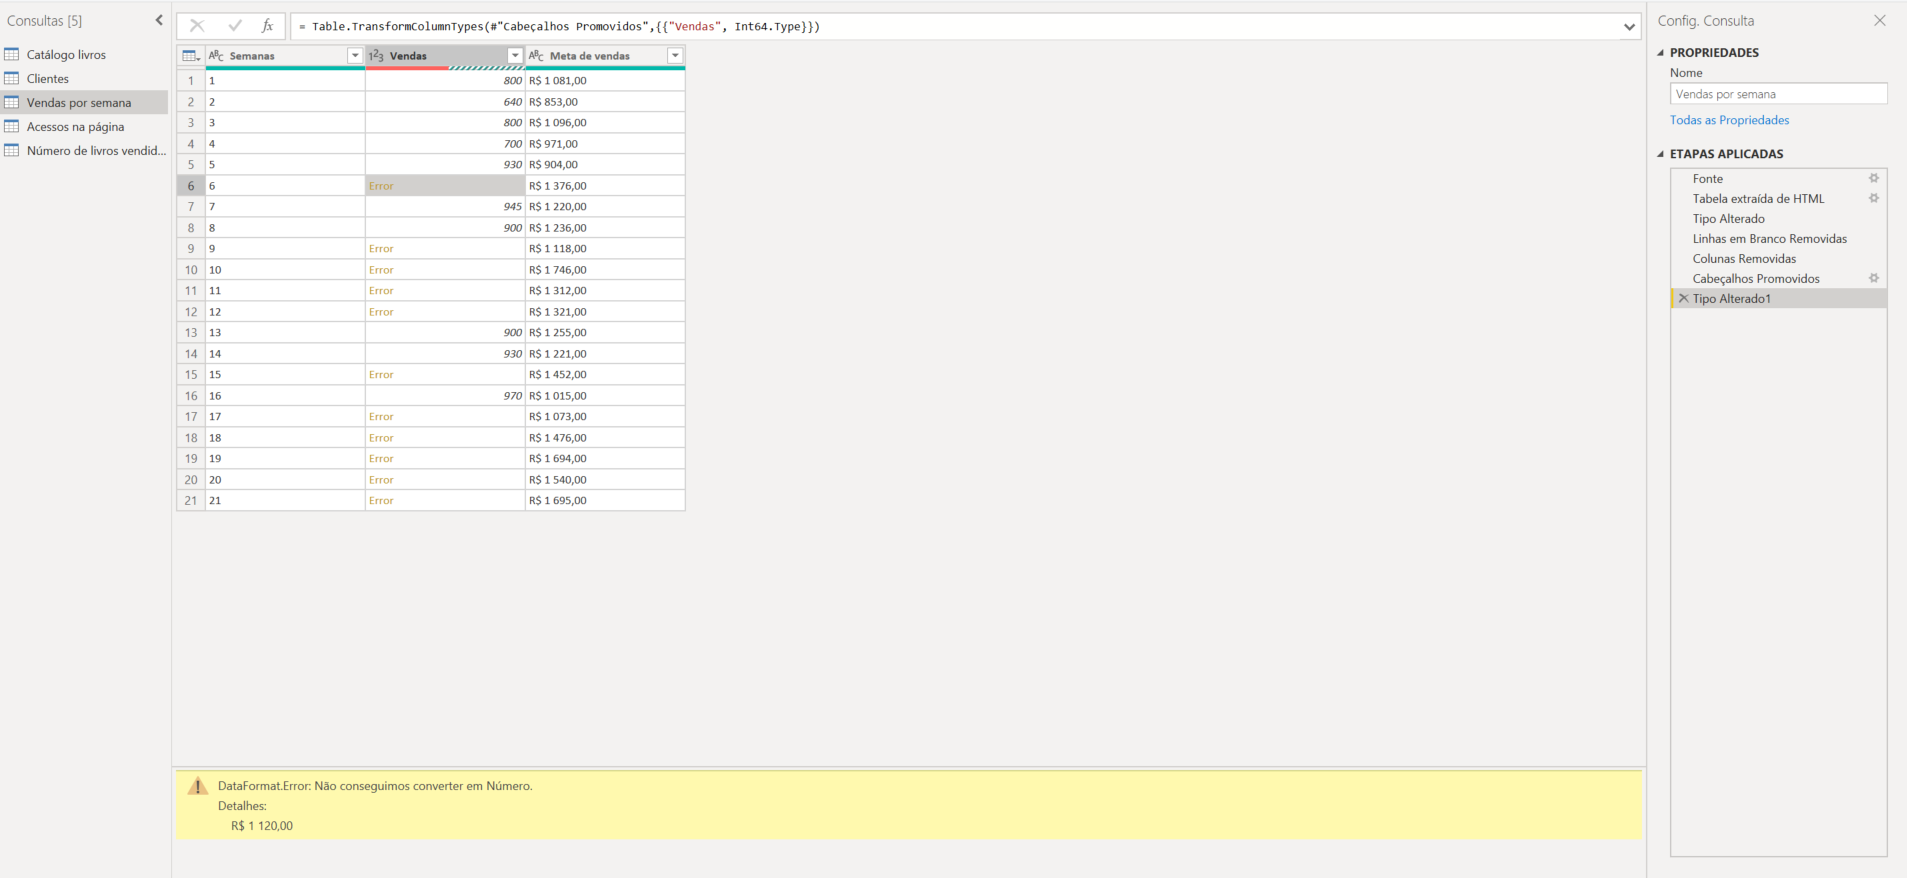
Task: Click the Error cell in row 9
Action: 445,249
